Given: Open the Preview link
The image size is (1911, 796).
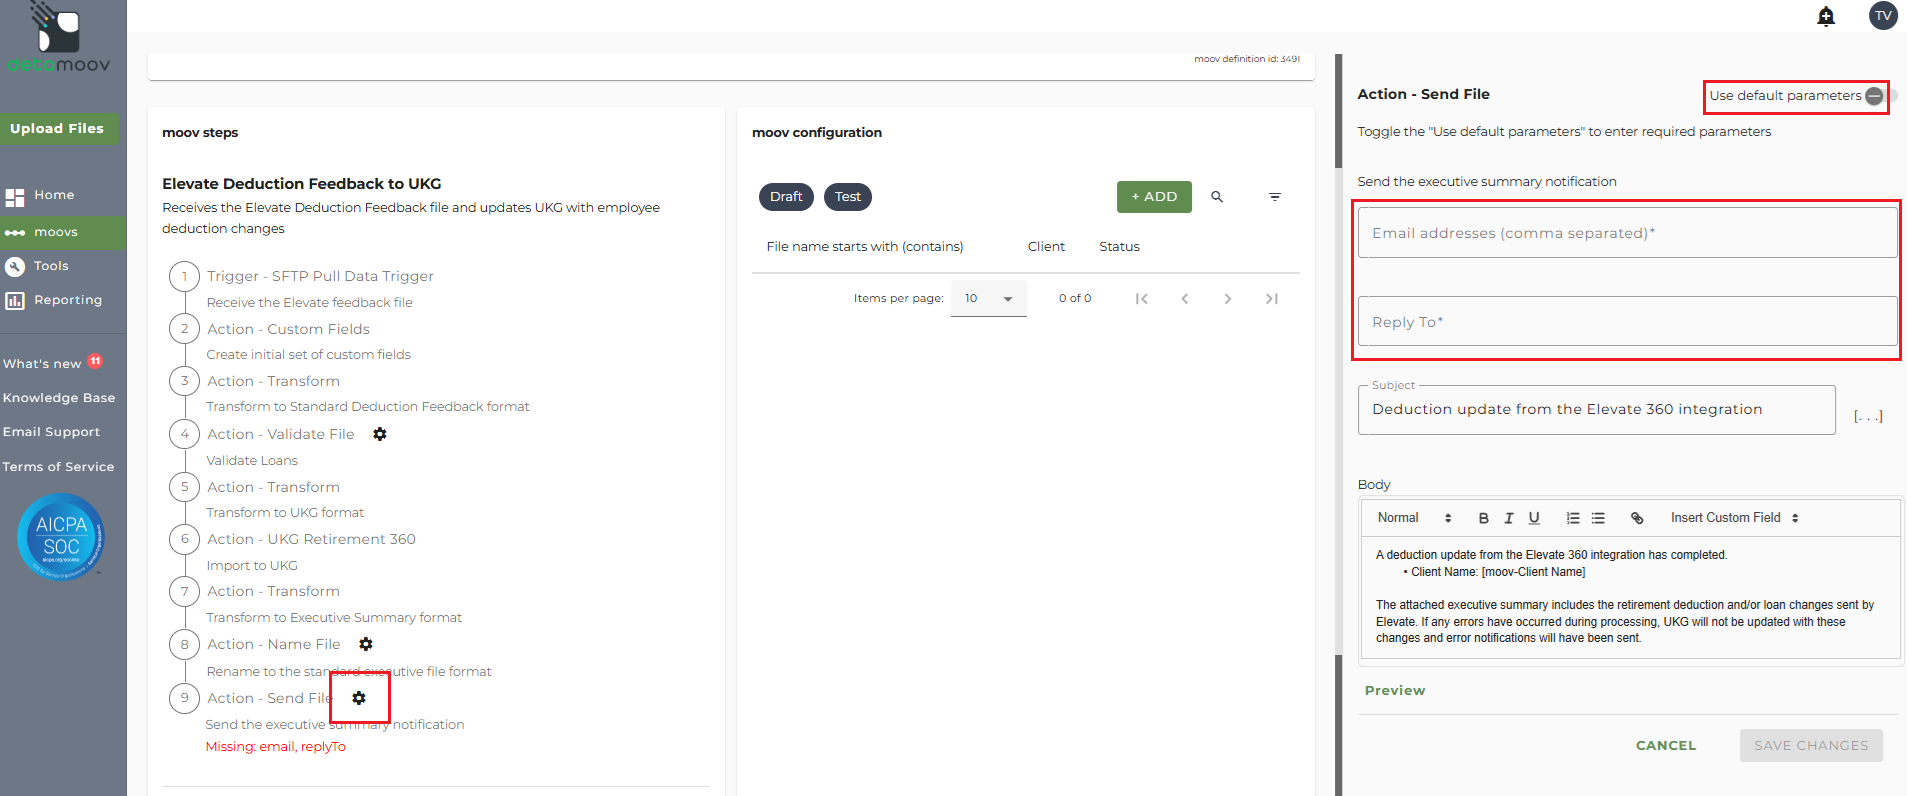Looking at the screenshot, I should pos(1395,691).
